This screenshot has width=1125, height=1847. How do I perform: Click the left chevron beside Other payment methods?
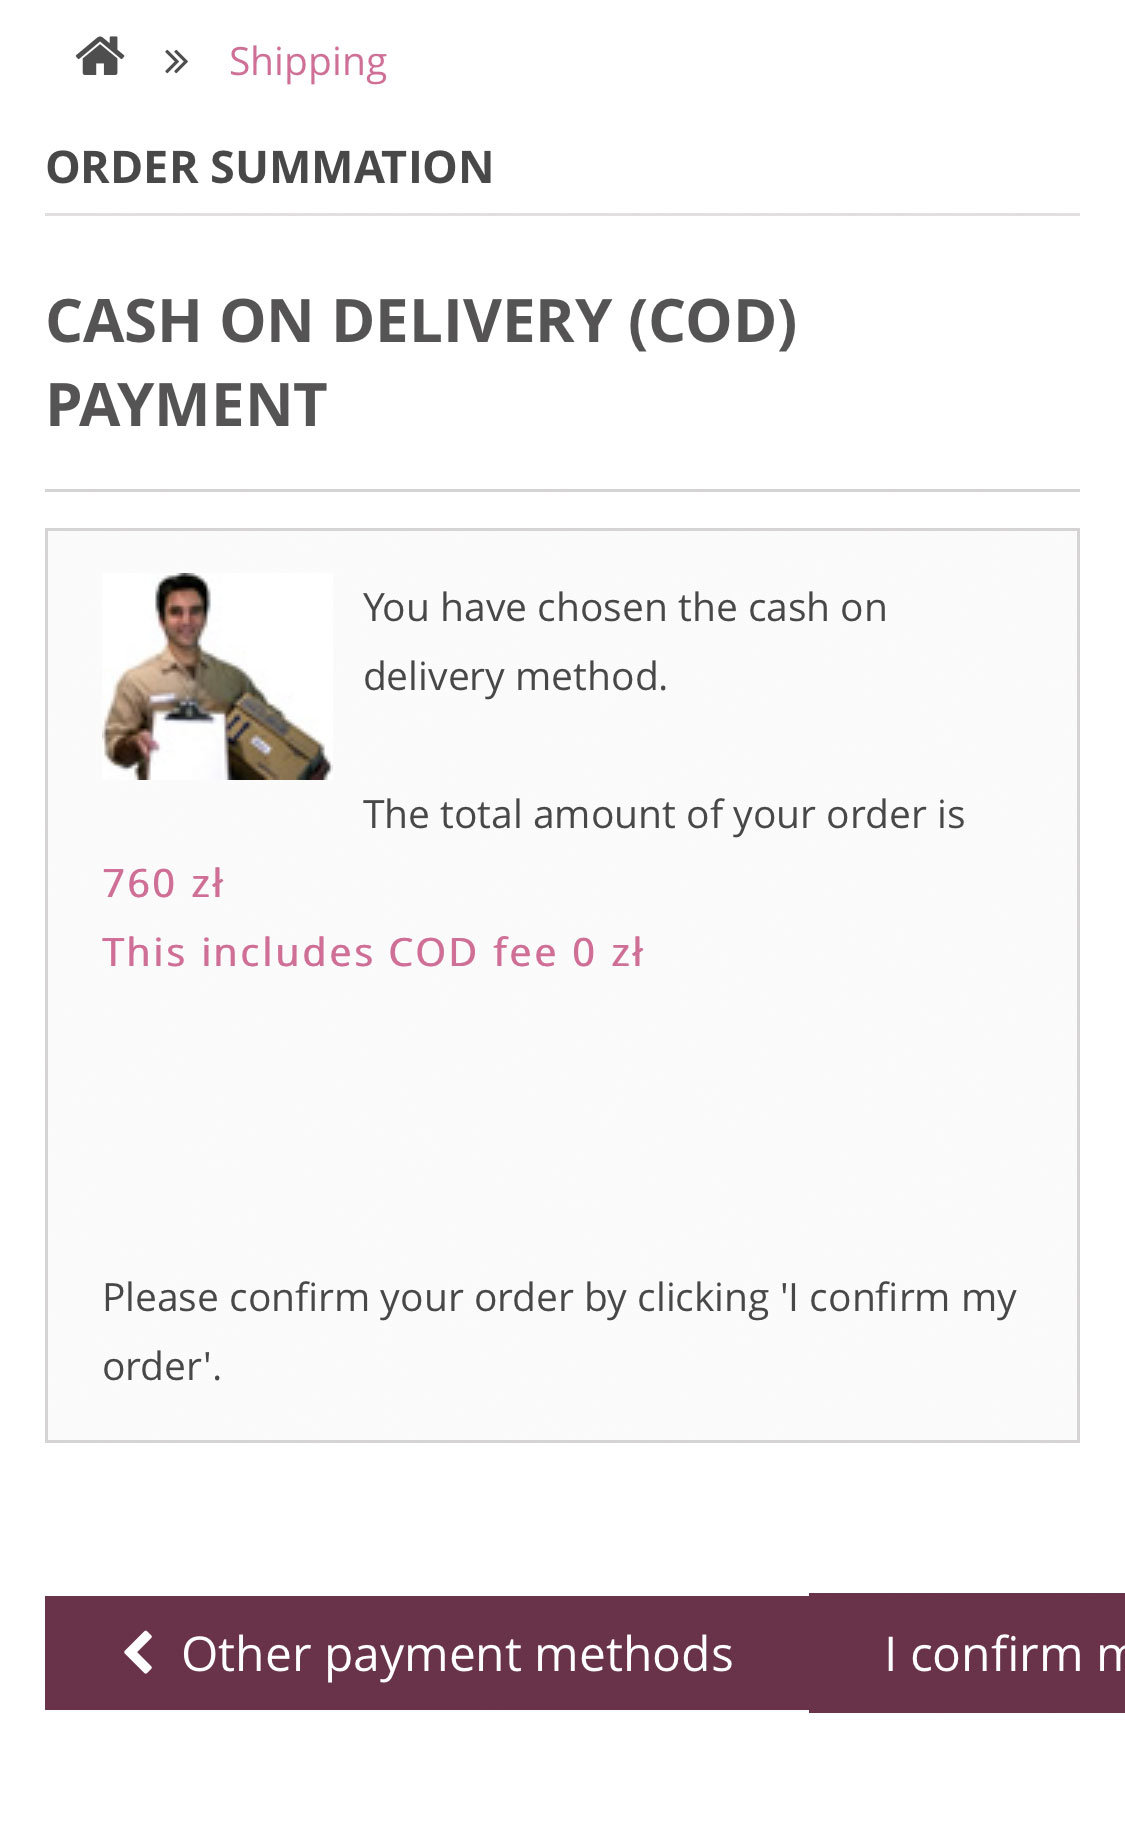[x=139, y=1652]
